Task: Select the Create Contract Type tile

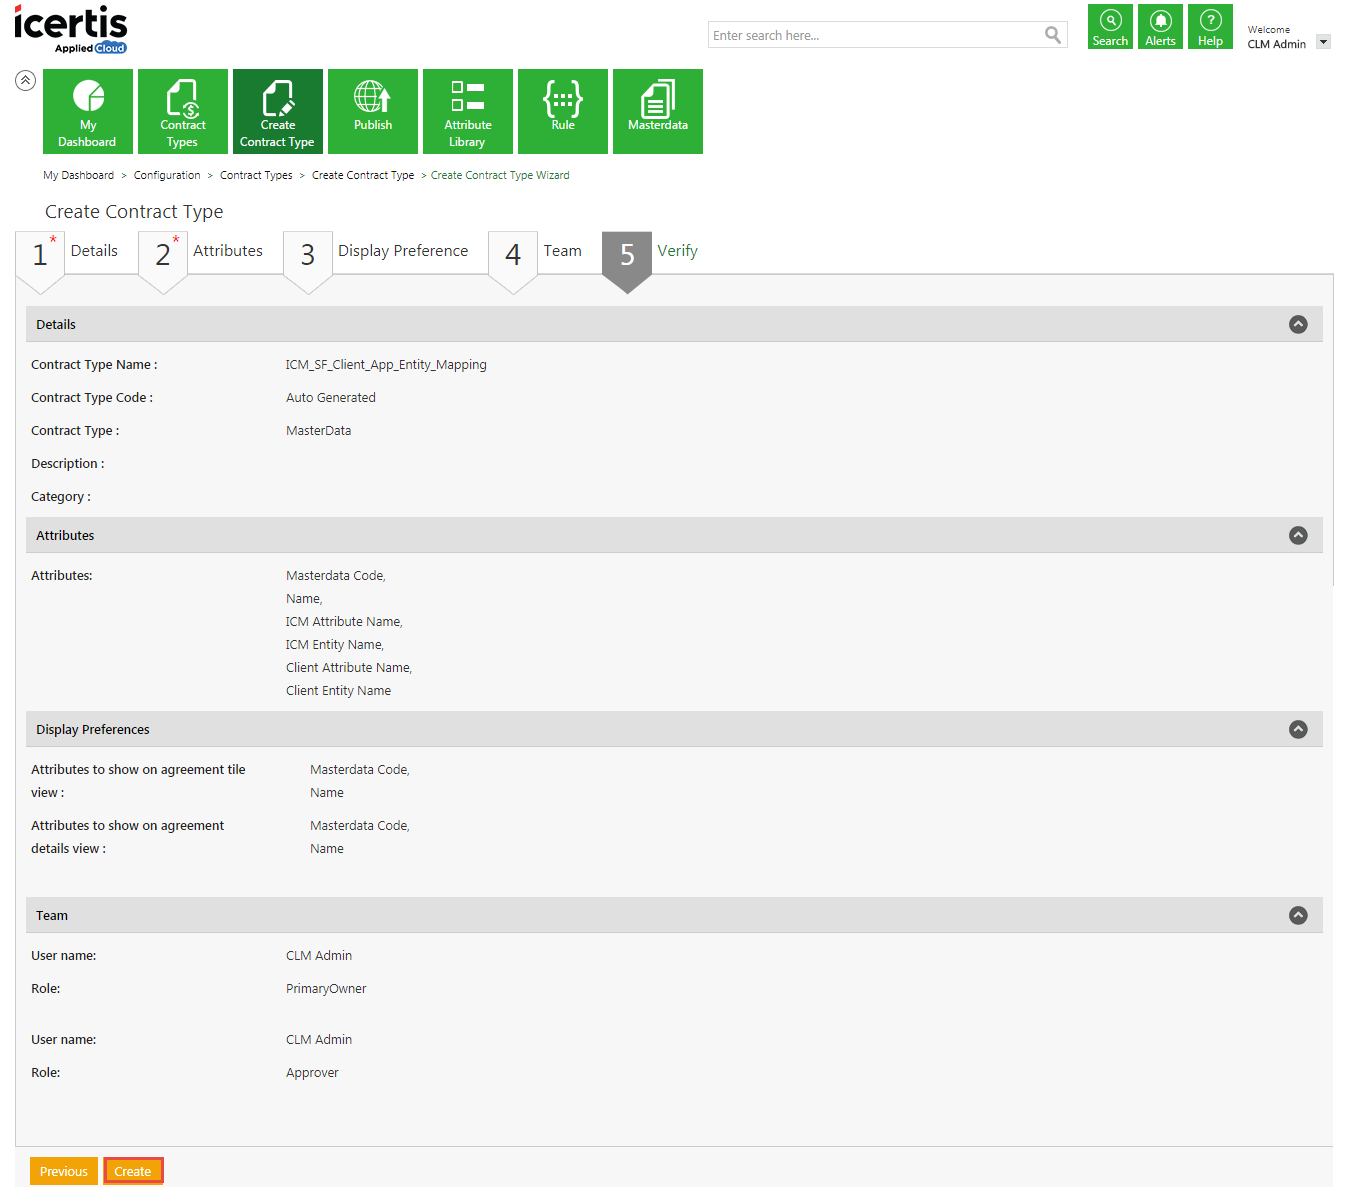Action: pyautogui.click(x=278, y=111)
